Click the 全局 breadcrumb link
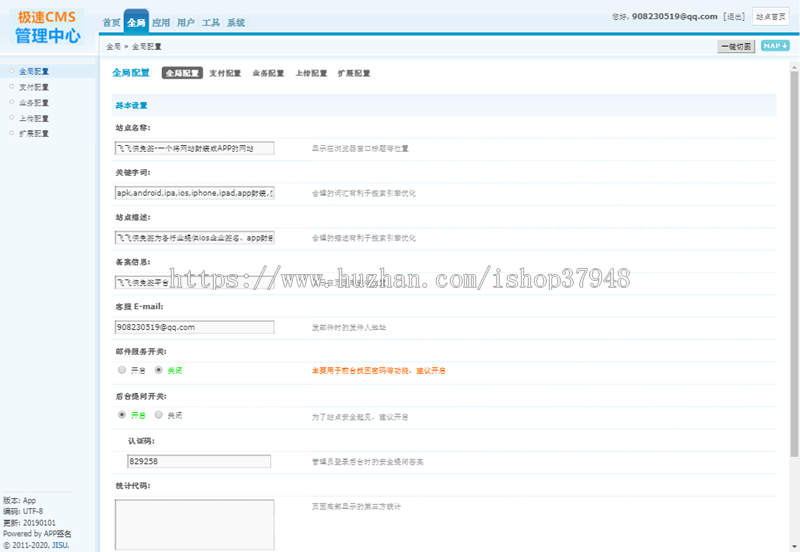 click(113, 46)
